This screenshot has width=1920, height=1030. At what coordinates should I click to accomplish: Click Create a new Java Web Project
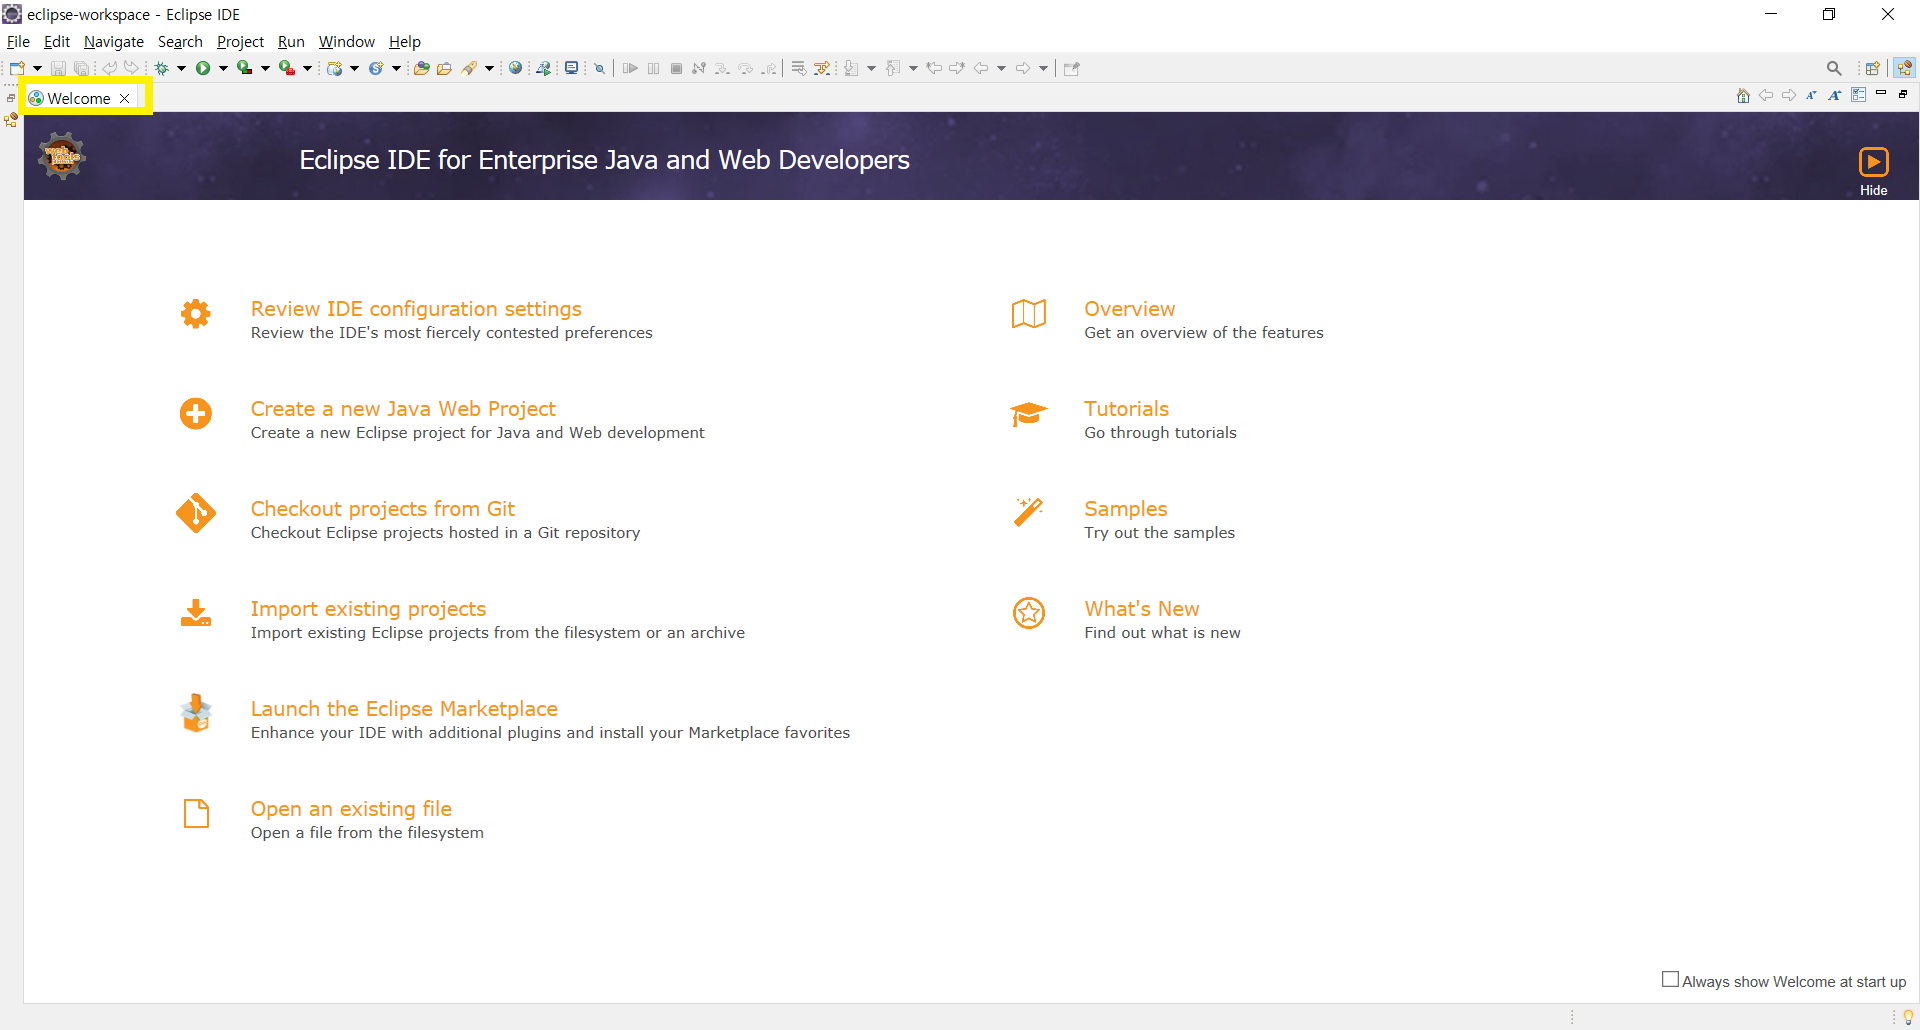click(x=403, y=409)
